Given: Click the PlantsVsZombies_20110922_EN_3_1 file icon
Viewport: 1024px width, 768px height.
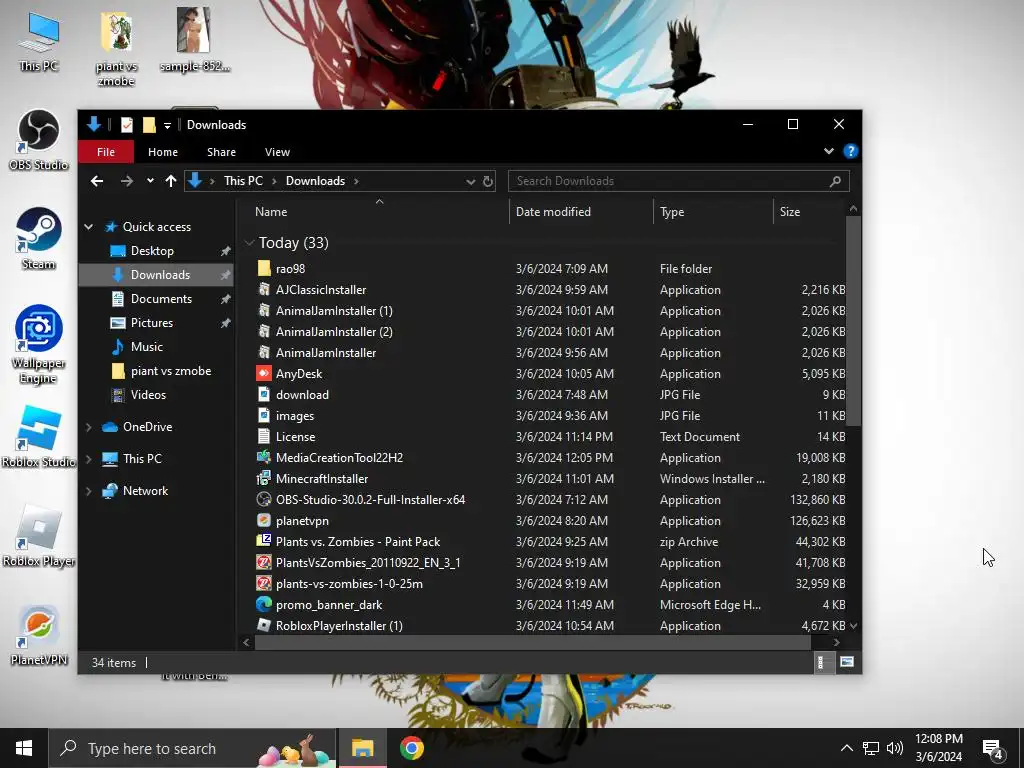Looking at the screenshot, I should click(264, 562).
